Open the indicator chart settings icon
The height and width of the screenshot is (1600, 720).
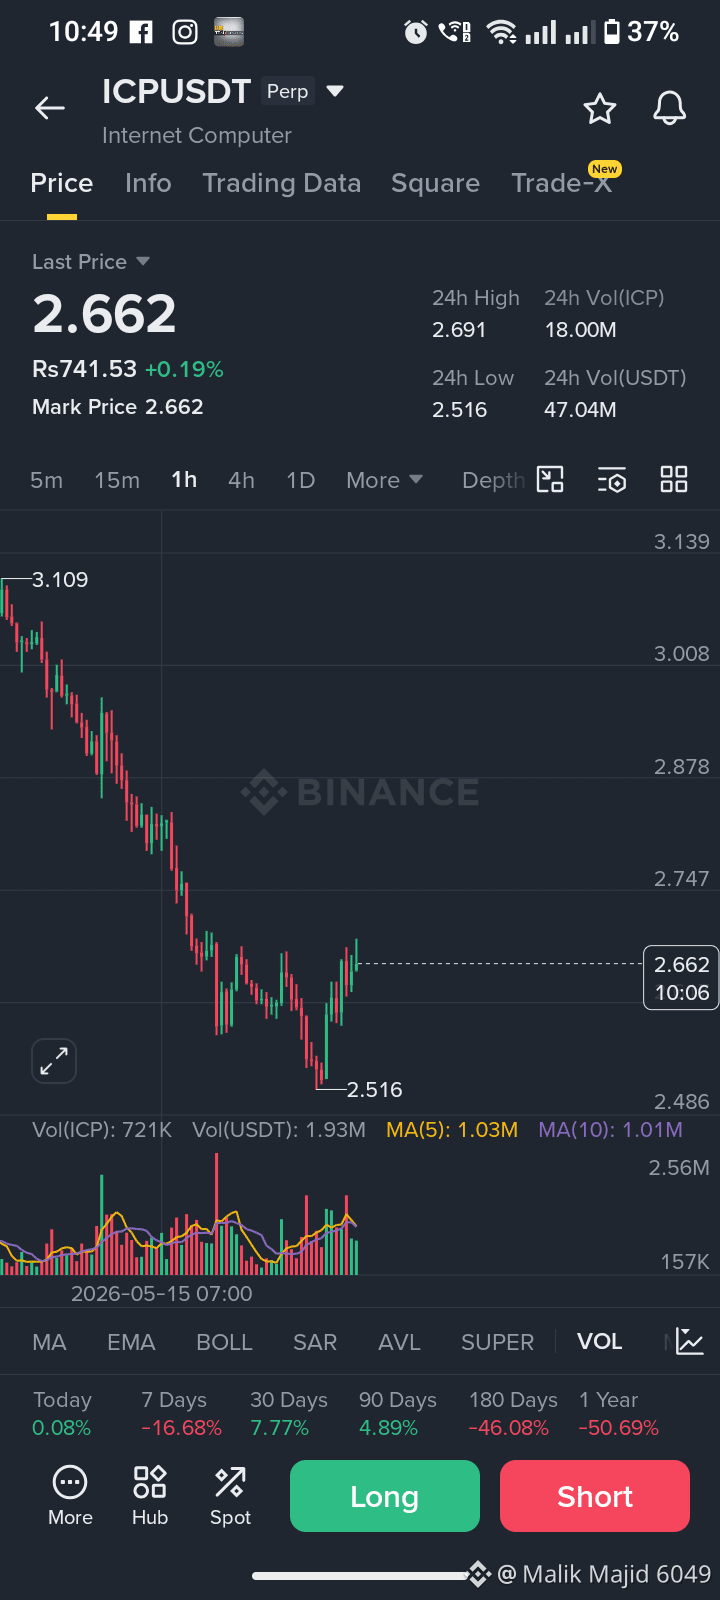point(690,1342)
